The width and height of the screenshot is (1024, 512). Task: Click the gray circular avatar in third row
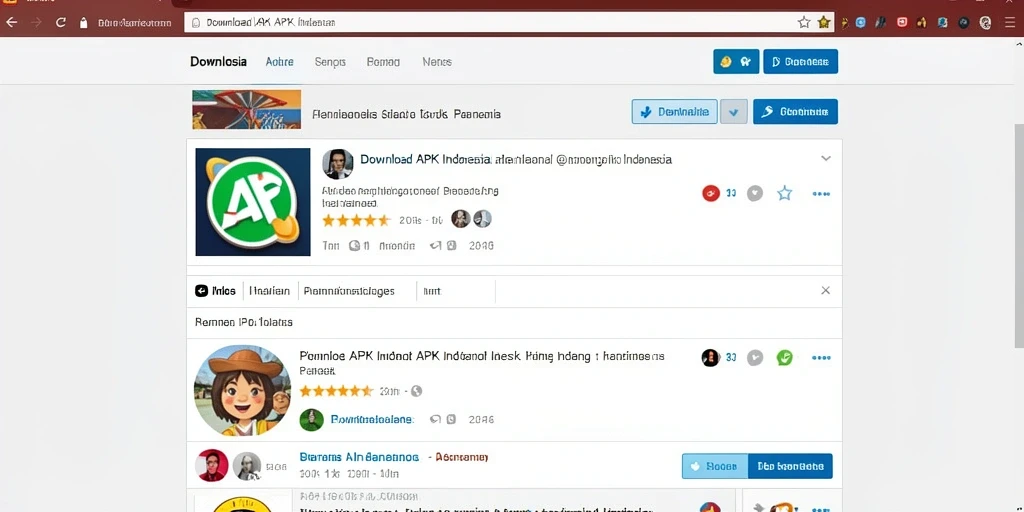point(247,466)
